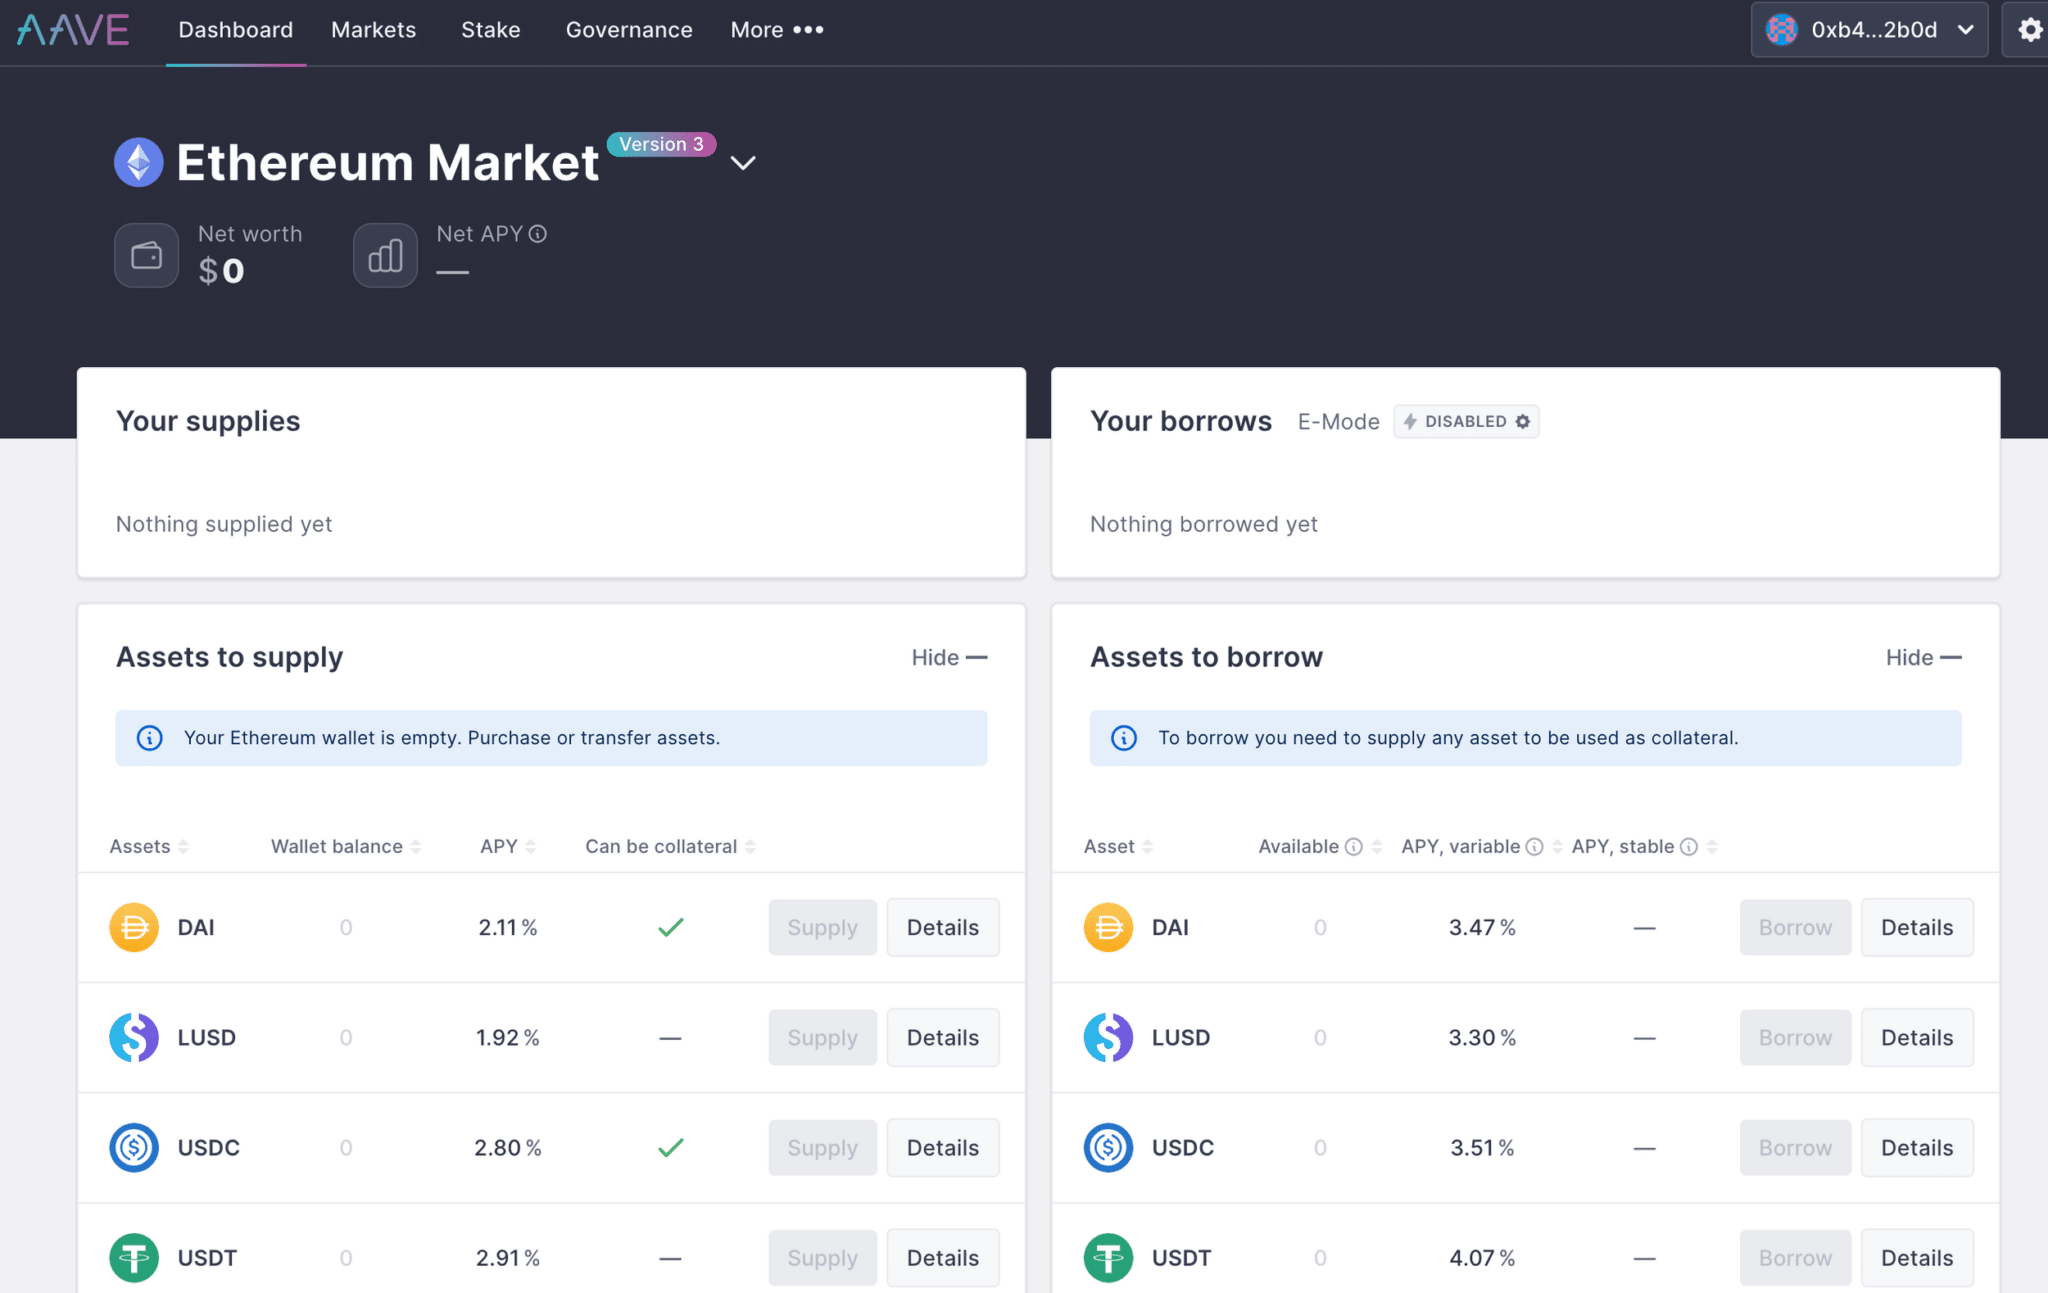Open Details for LUSD supply
2048x1293 pixels.
pos(943,1037)
